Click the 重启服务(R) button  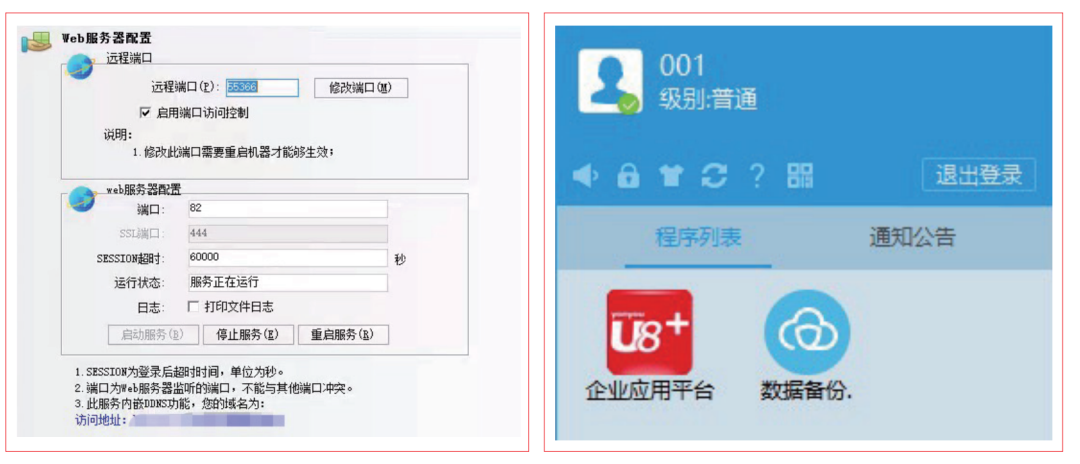point(343,335)
